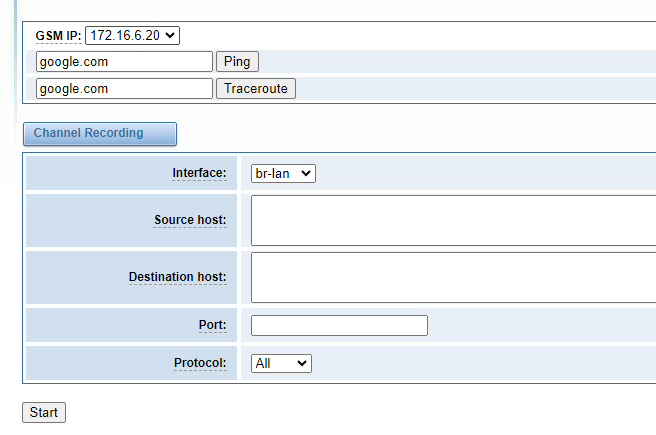Click the Interface label
Screen dimensions: 656x435
coord(199,173)
